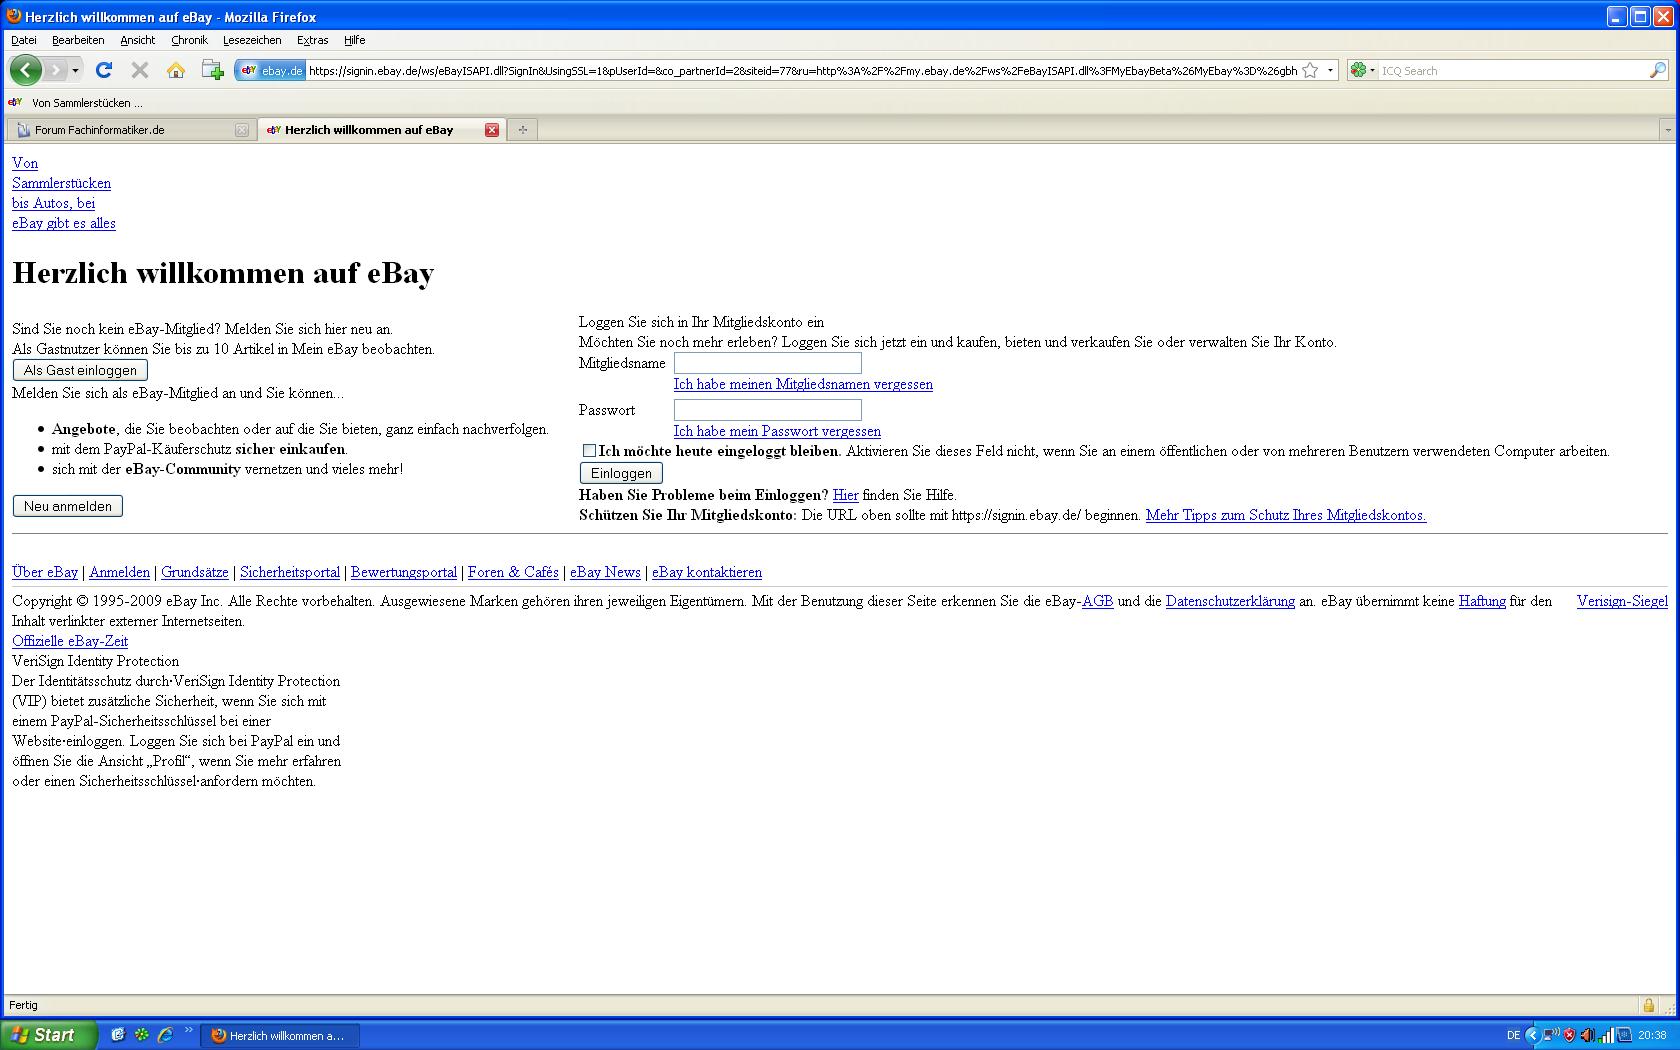Expand hidden quick launch items chevron

pyautogui.click(x=188, y=1030)
